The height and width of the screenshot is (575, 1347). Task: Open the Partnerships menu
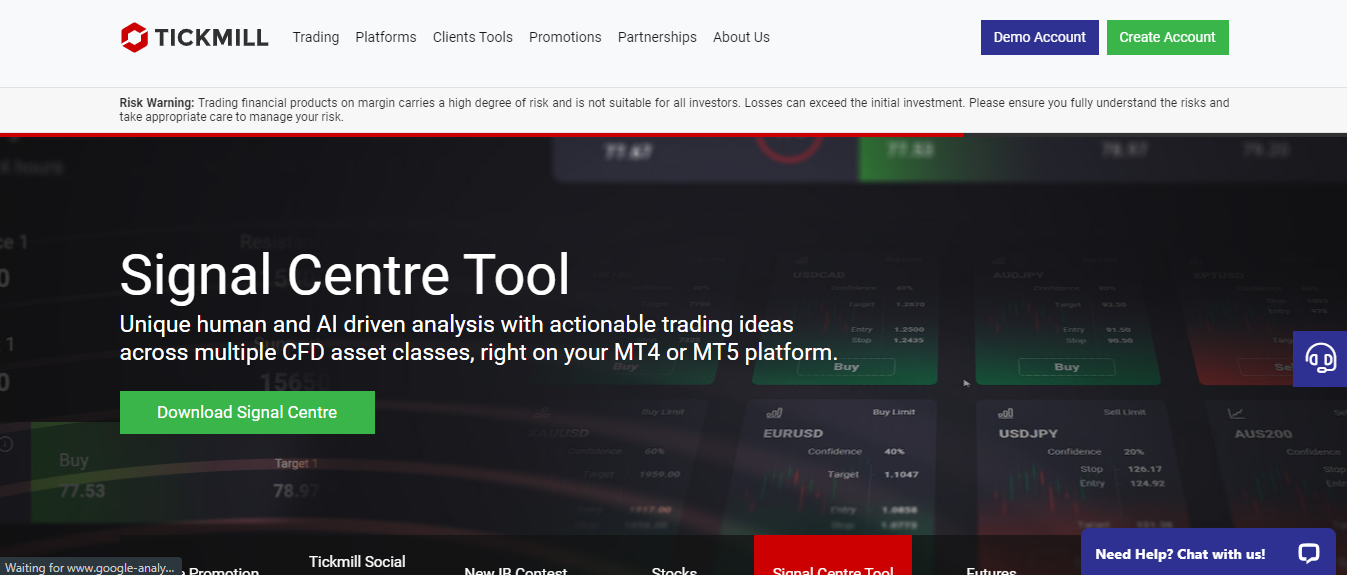657,37
